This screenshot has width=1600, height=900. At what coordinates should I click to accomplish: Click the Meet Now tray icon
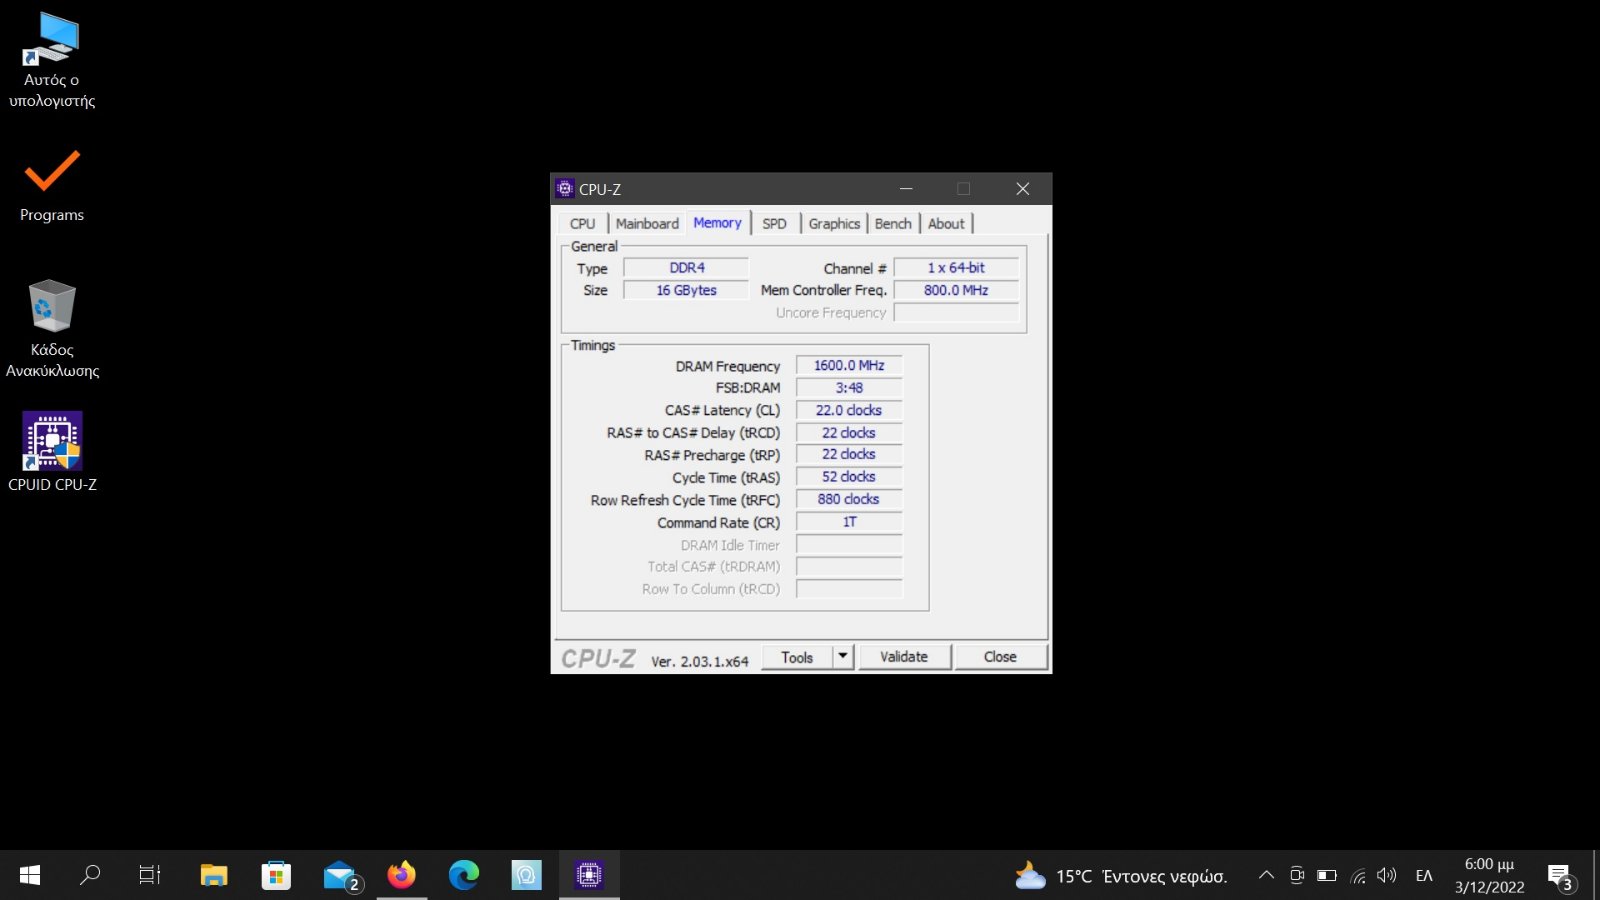(x=1297, y=876)
